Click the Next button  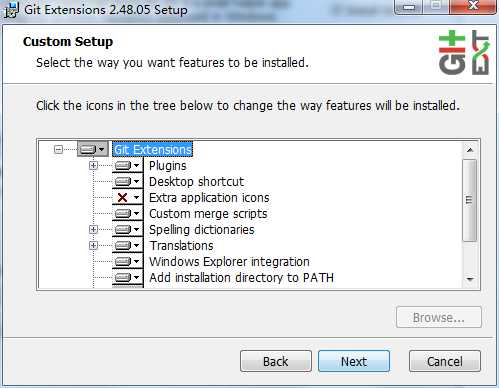[x=354, y=361]
